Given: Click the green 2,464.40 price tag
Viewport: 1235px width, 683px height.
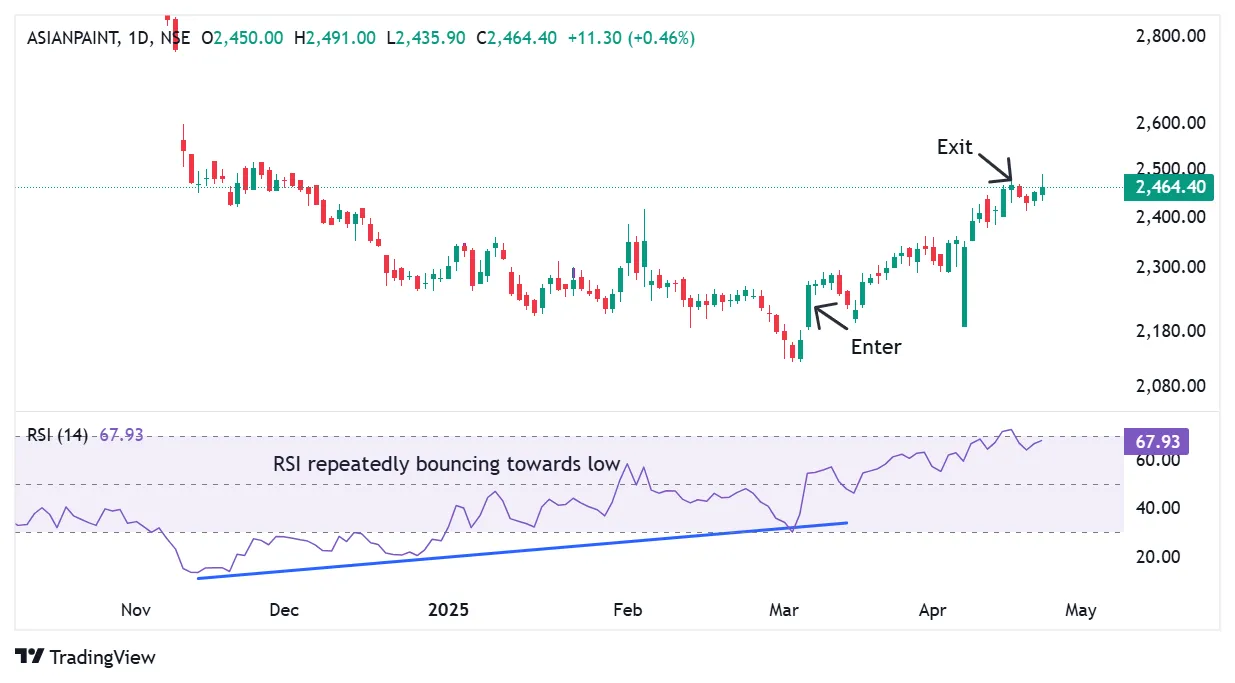Looking at the screenshot, I should 1170,187.
